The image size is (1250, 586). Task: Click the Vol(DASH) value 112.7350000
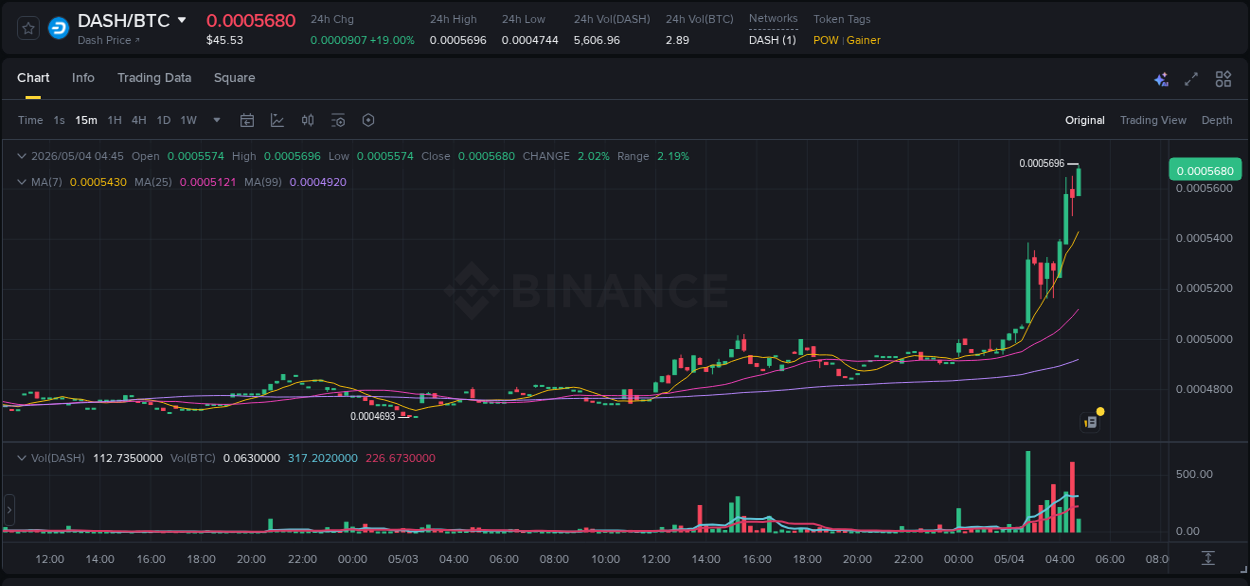point(128,458)
